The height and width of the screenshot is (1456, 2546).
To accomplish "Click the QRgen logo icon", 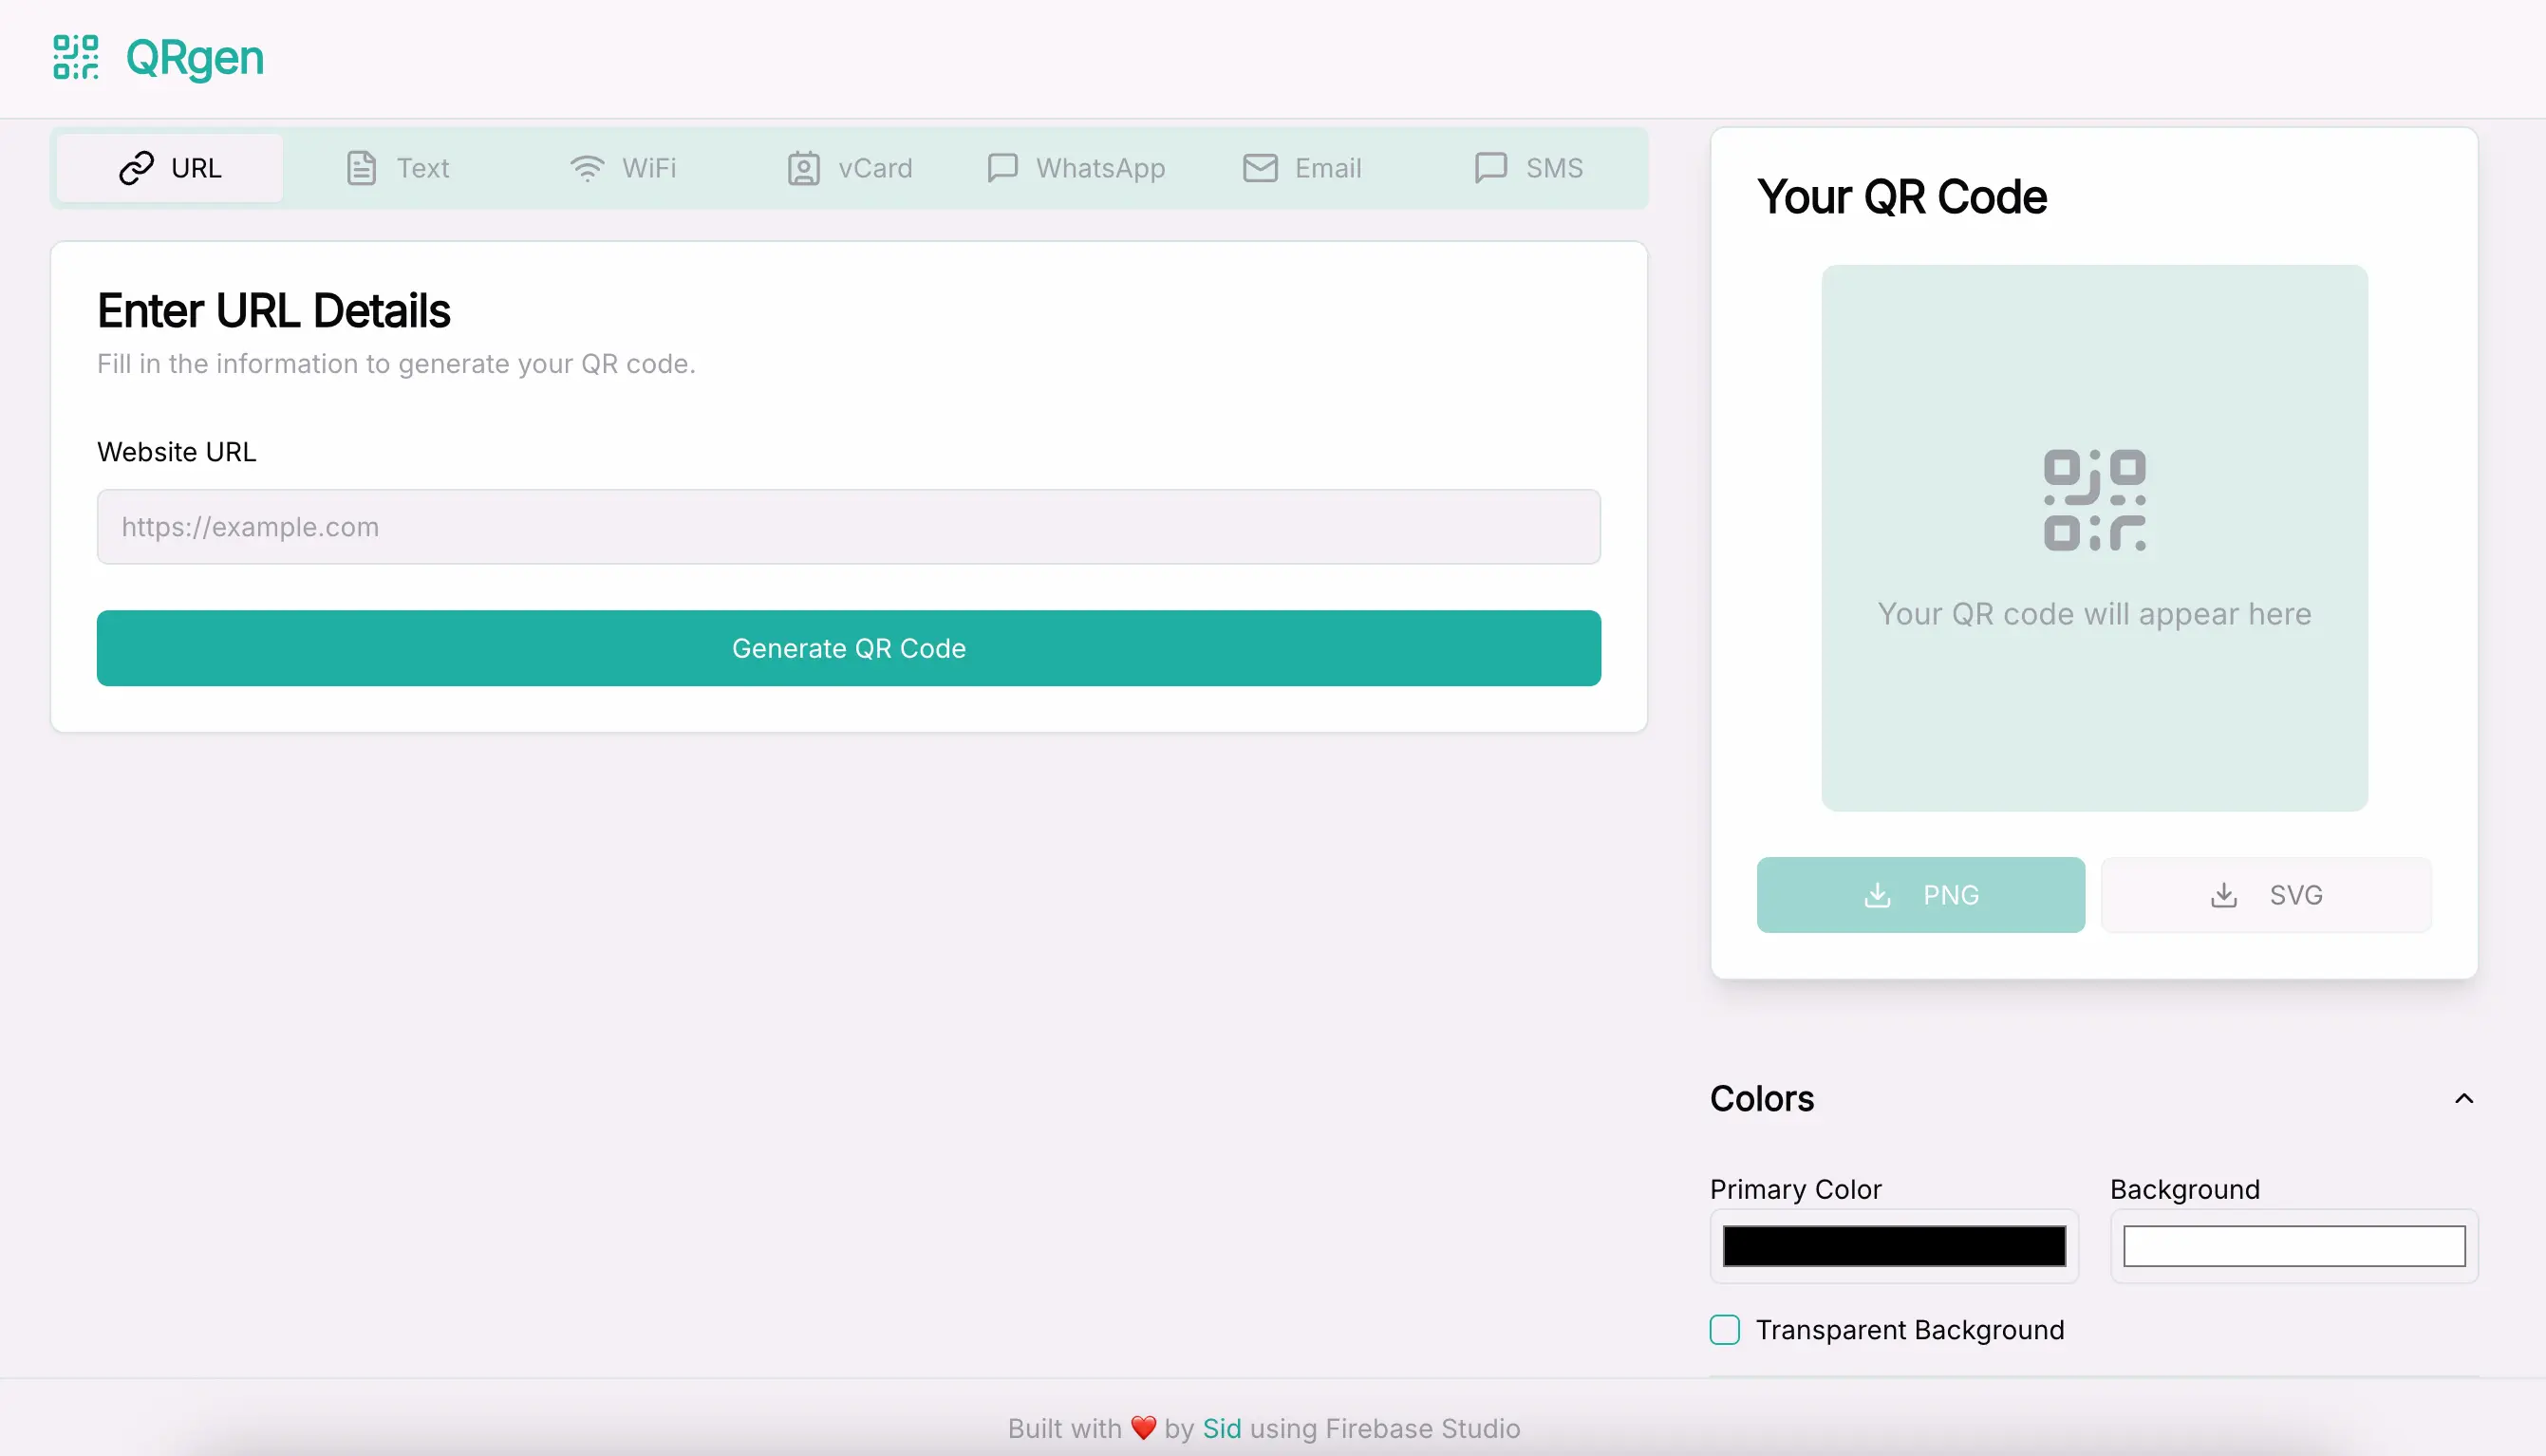I will click(x=76, y=57).
